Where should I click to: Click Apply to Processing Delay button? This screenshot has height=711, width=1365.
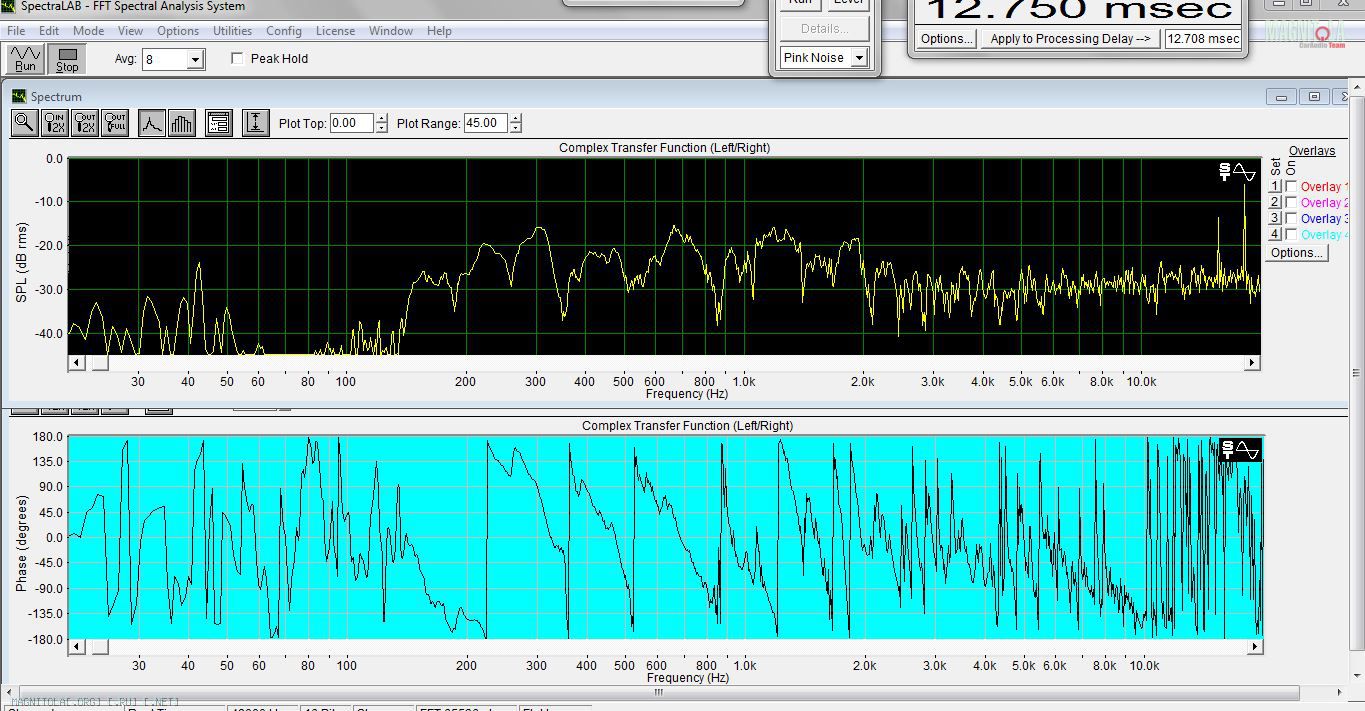[x=1069, y=39]
